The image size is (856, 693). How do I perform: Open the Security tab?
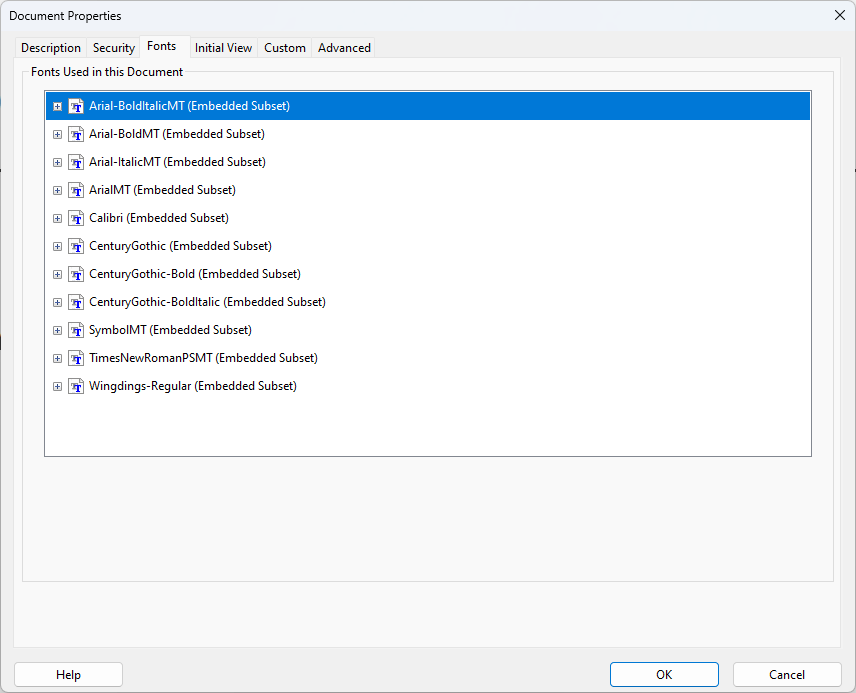coord(114,48)
